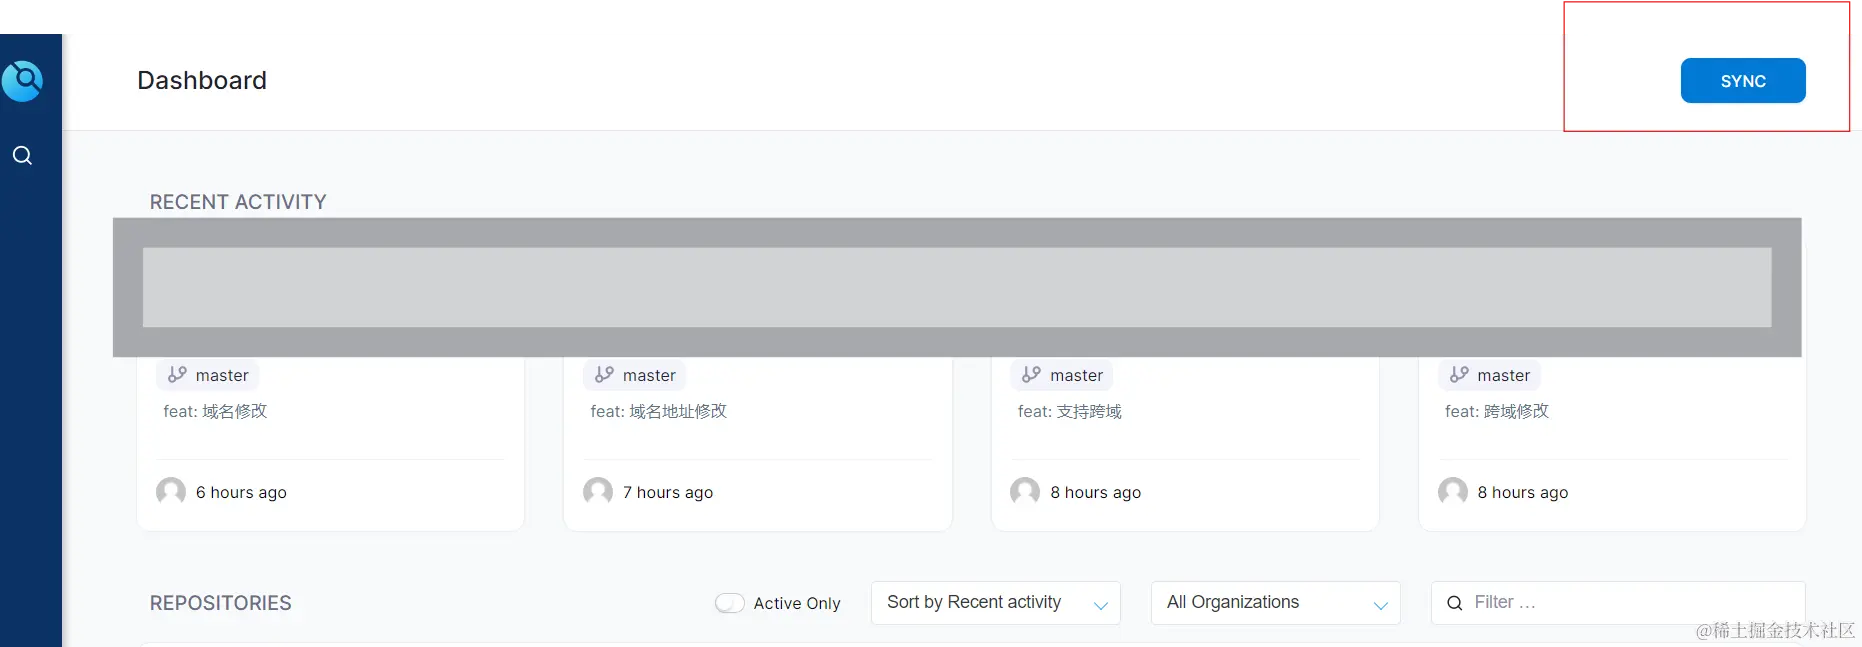Viewport: 1862px width, 647px height.
Task: Click master branch tag on 跨域修改 card
Action: tap(1490, 375)
